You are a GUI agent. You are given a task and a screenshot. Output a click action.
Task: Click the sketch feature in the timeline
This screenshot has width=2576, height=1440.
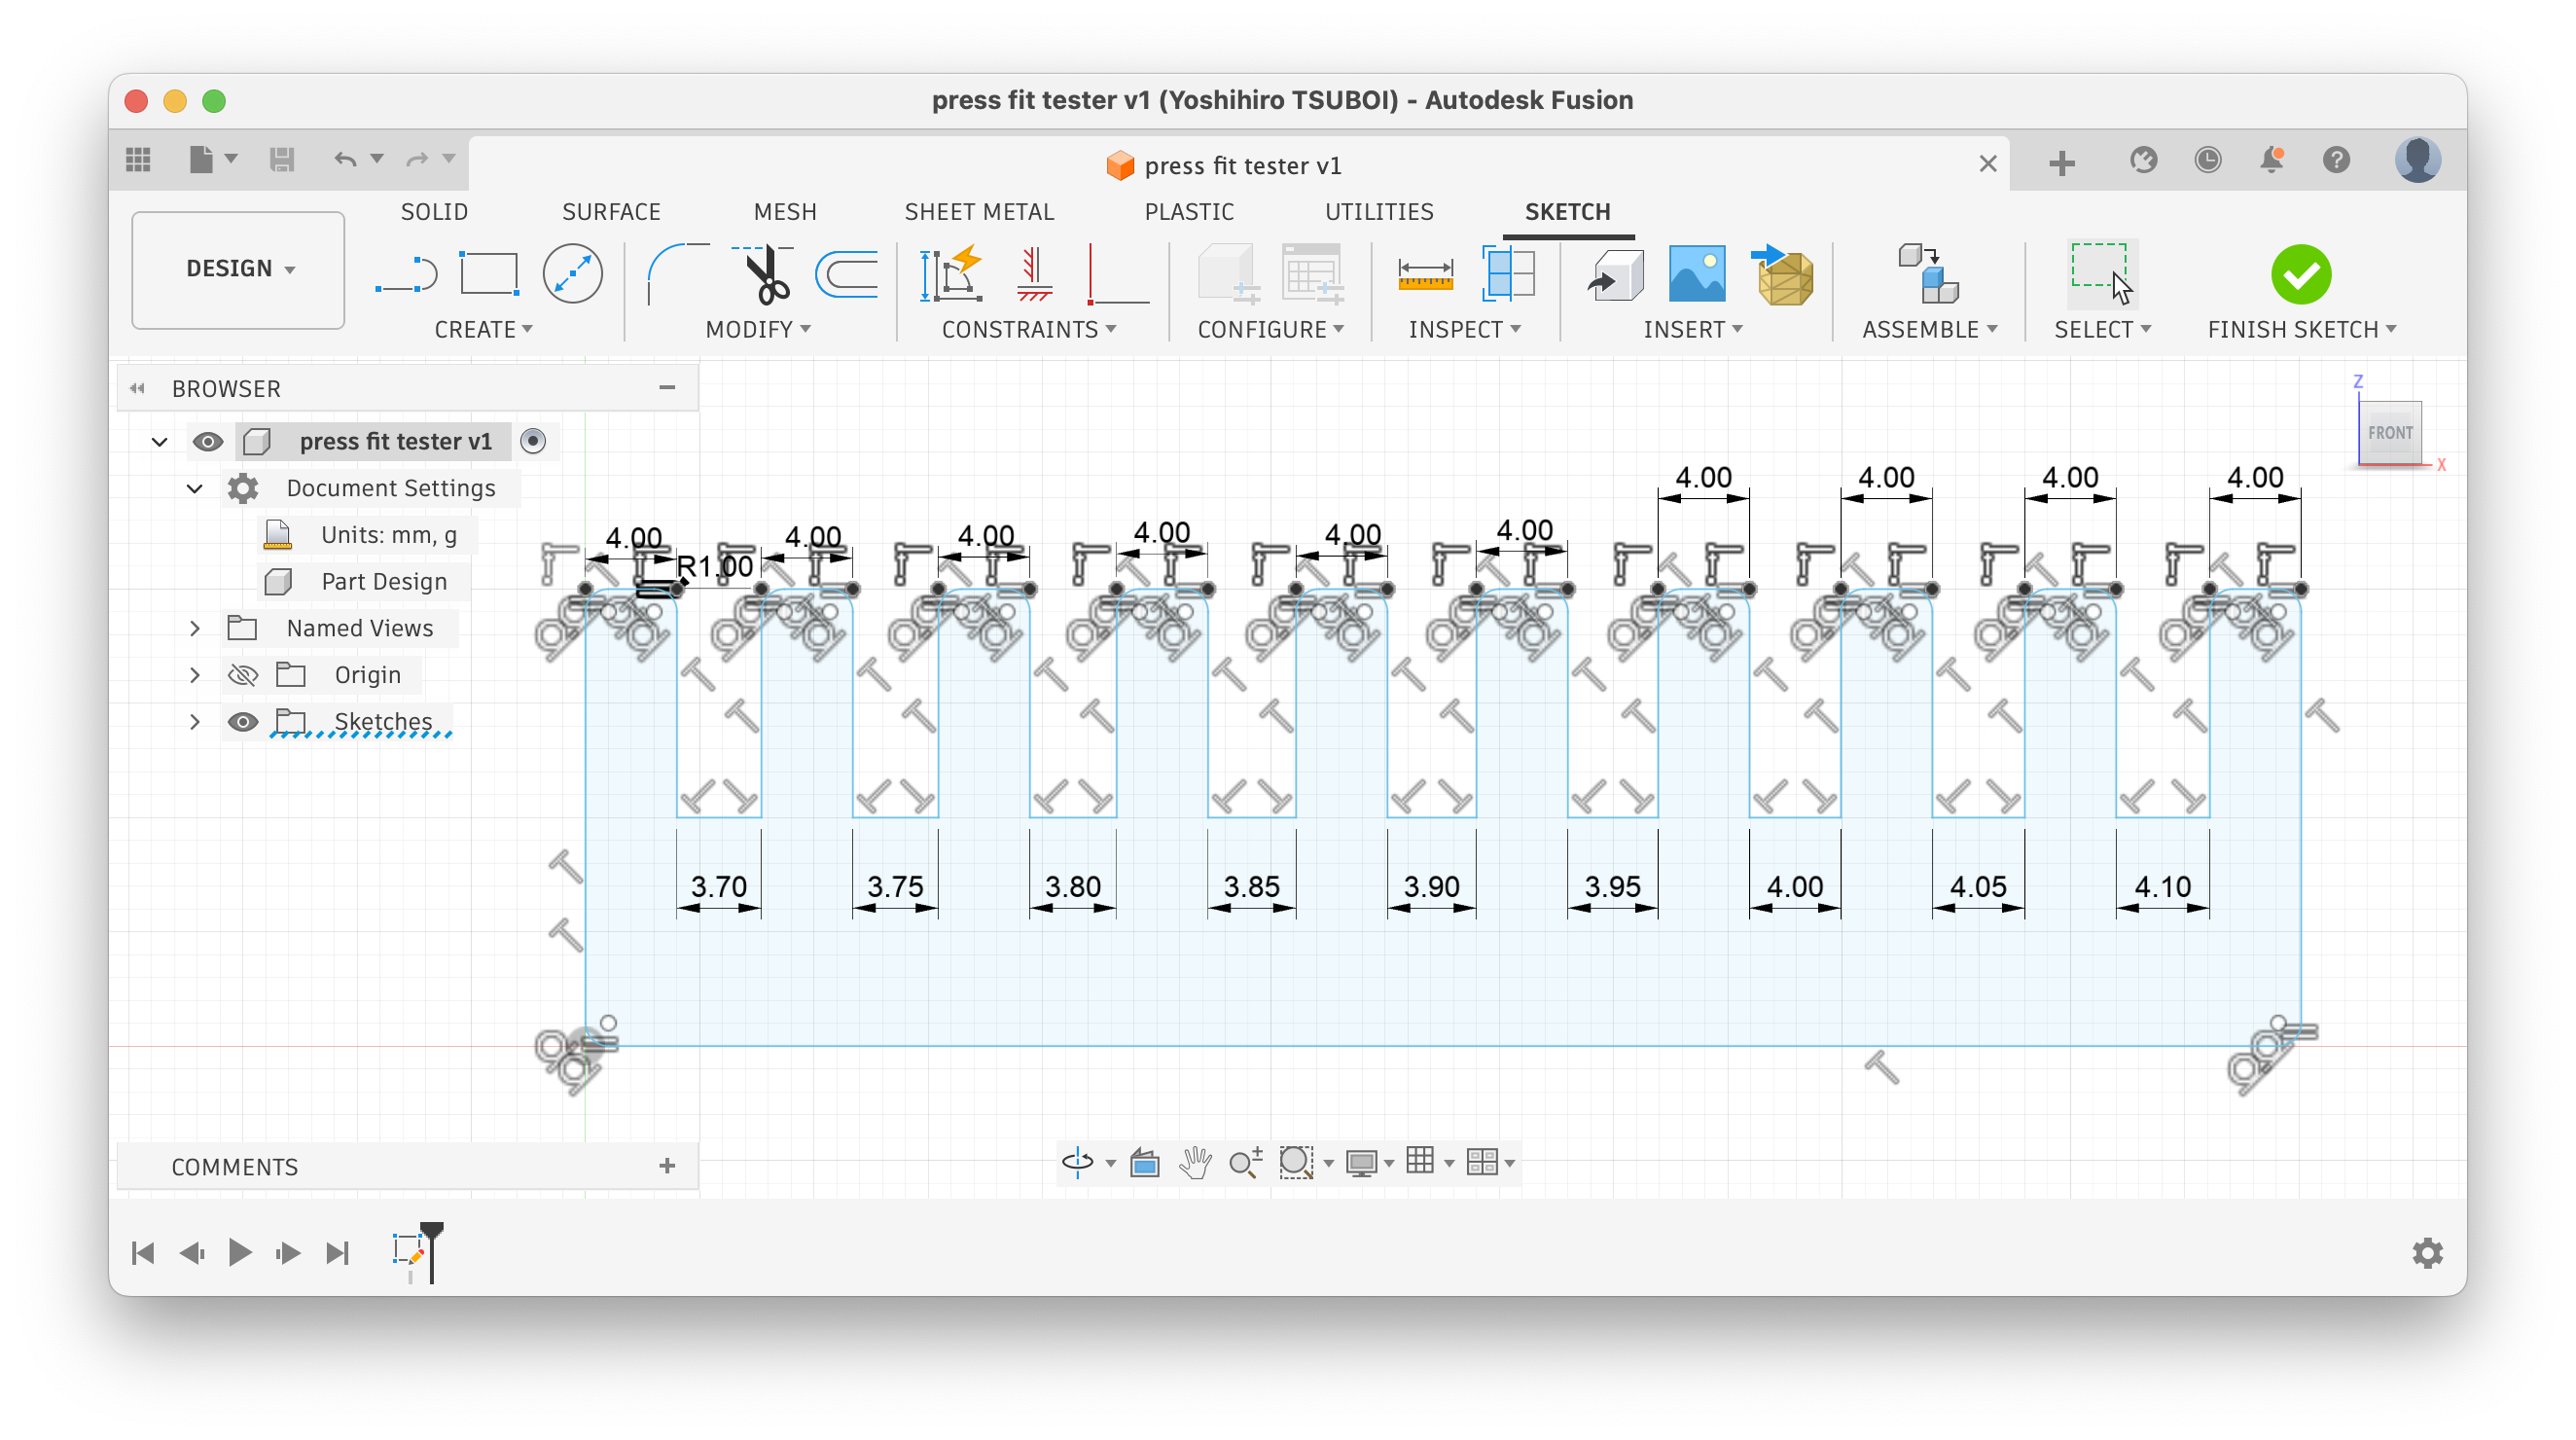click(x=408, y=1251)
